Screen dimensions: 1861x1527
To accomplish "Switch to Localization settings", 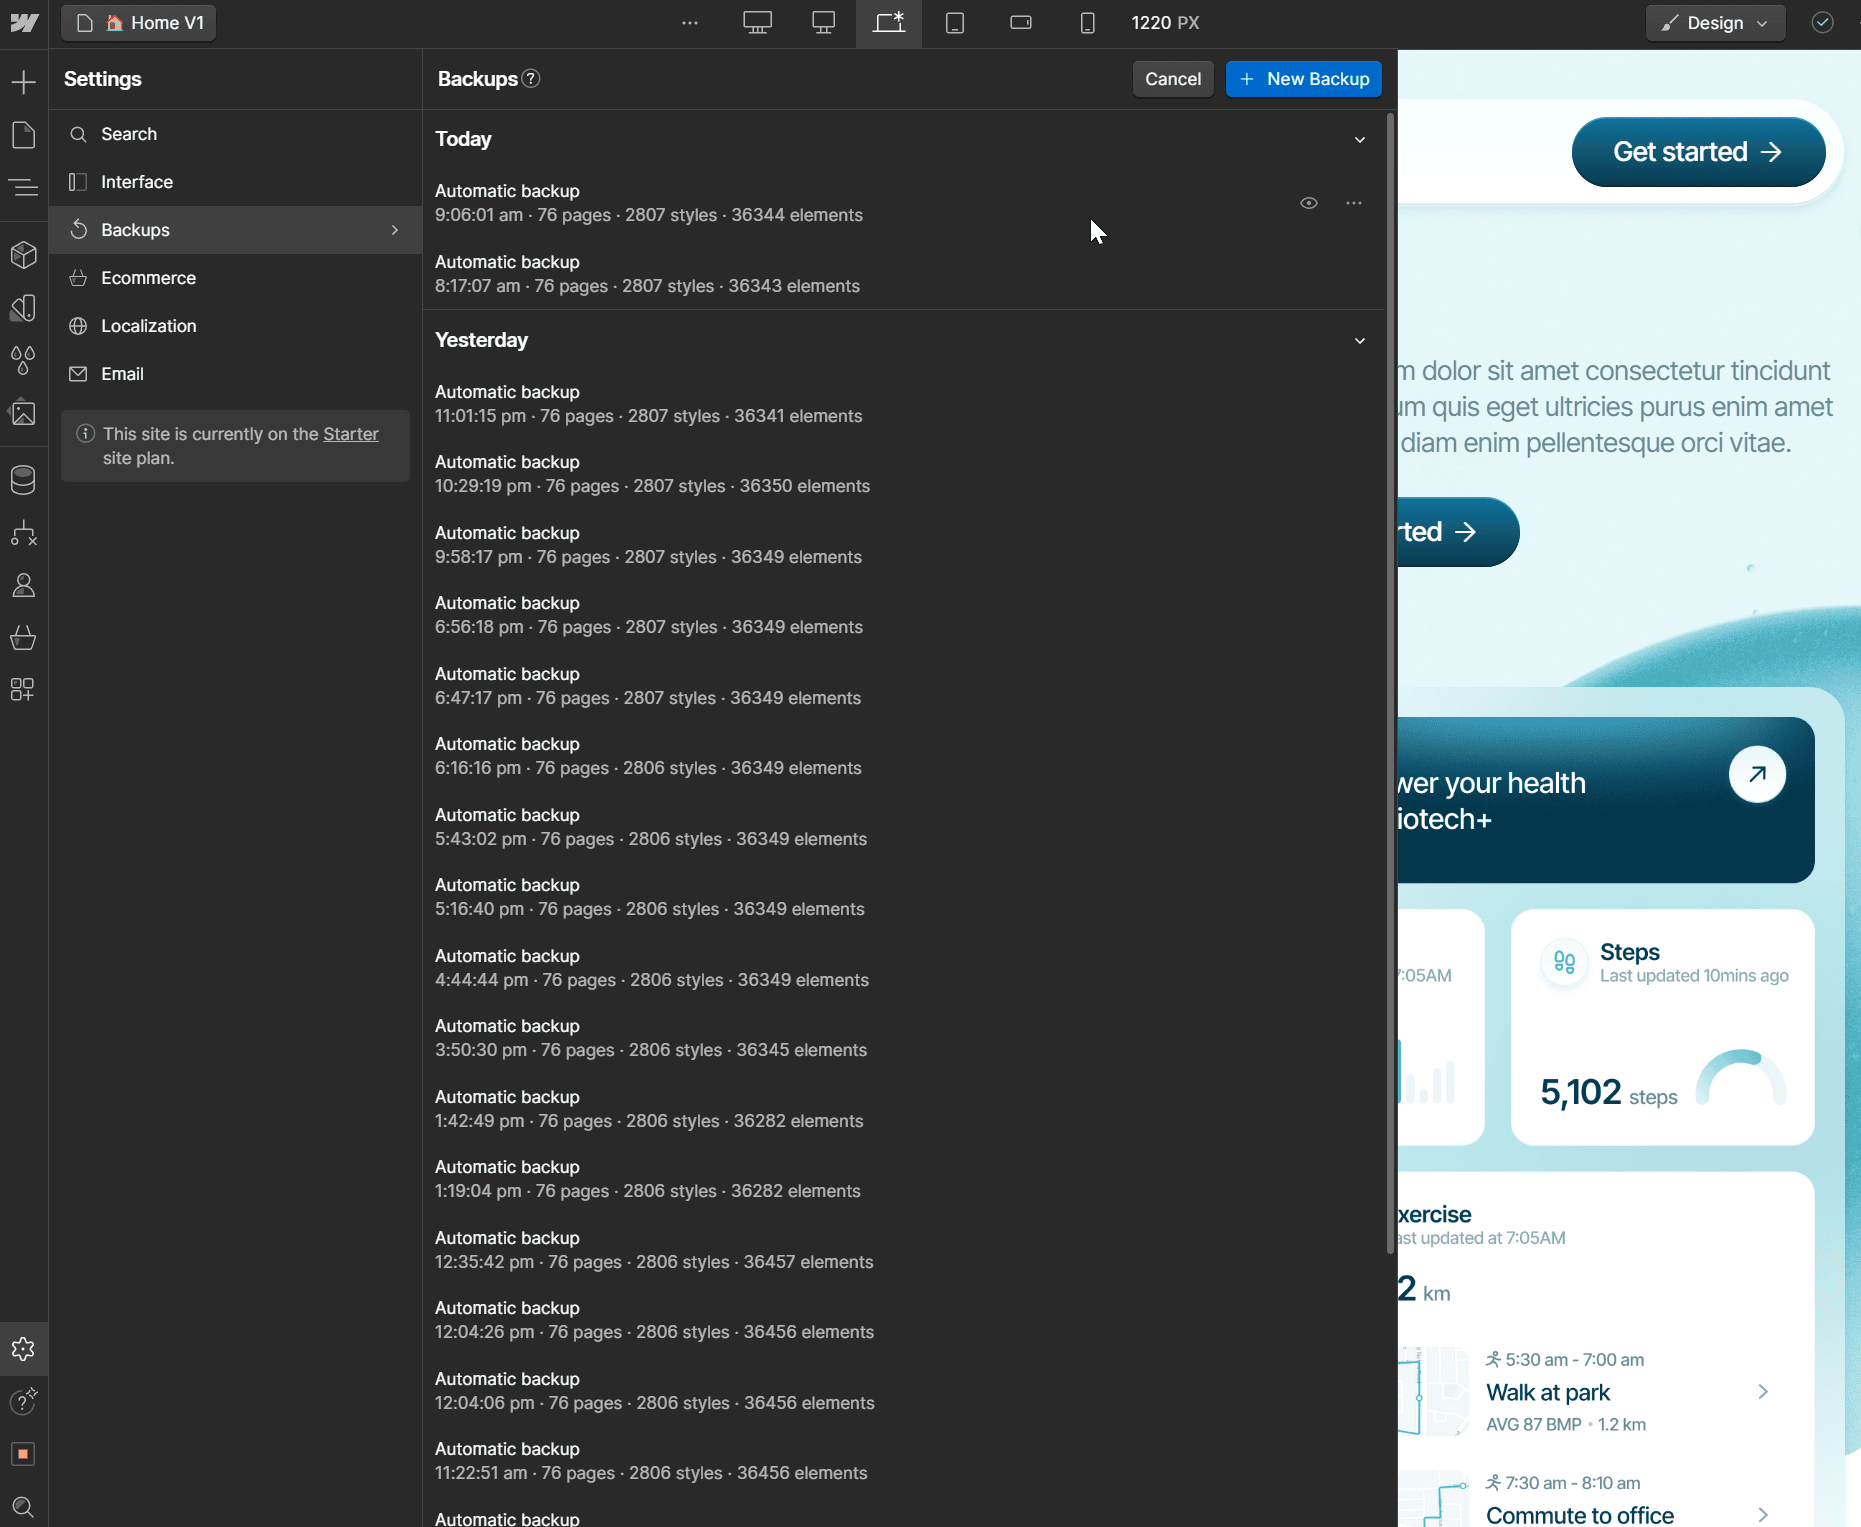I will (148, 326).
